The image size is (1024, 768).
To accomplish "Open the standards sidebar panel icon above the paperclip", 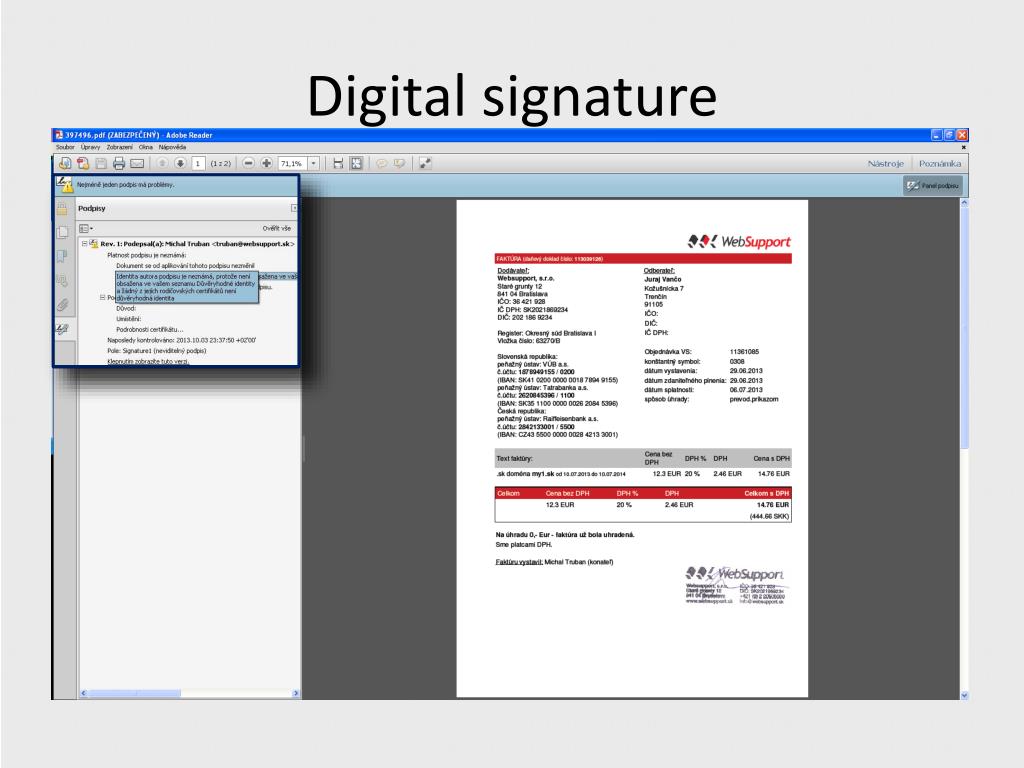I will (x=62, y=281).
